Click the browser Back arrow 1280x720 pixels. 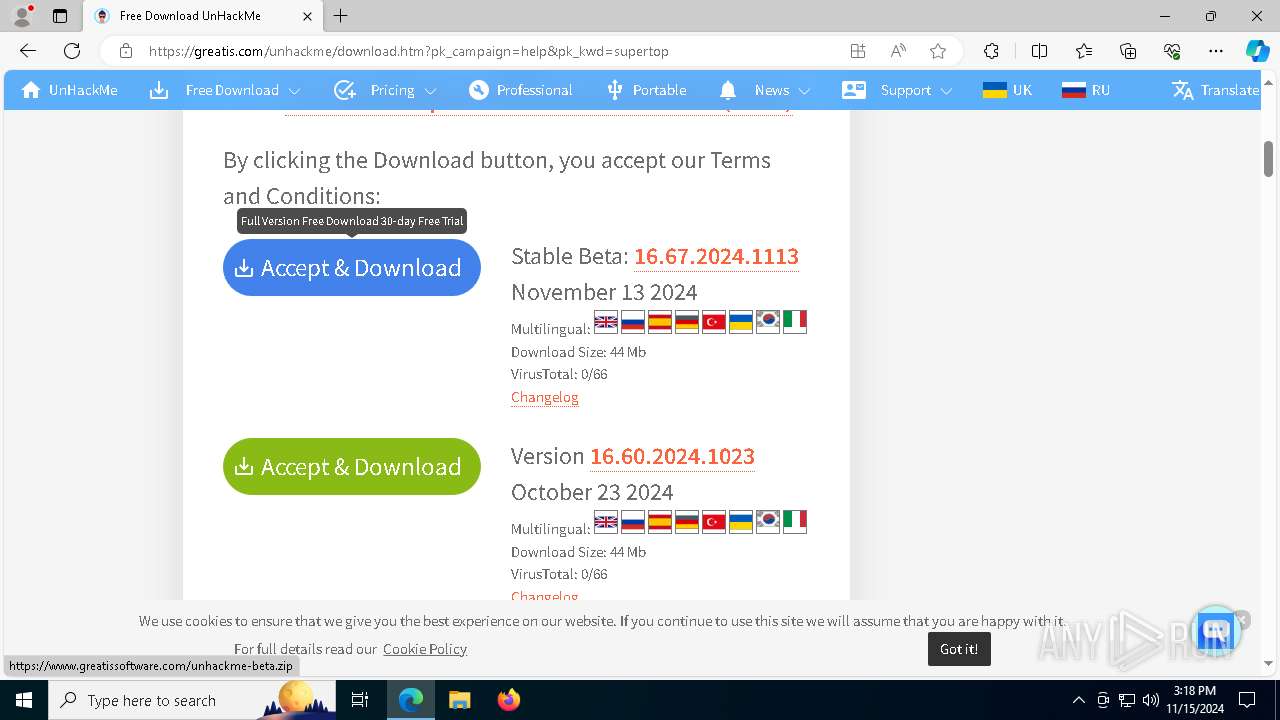pos(28,51)
